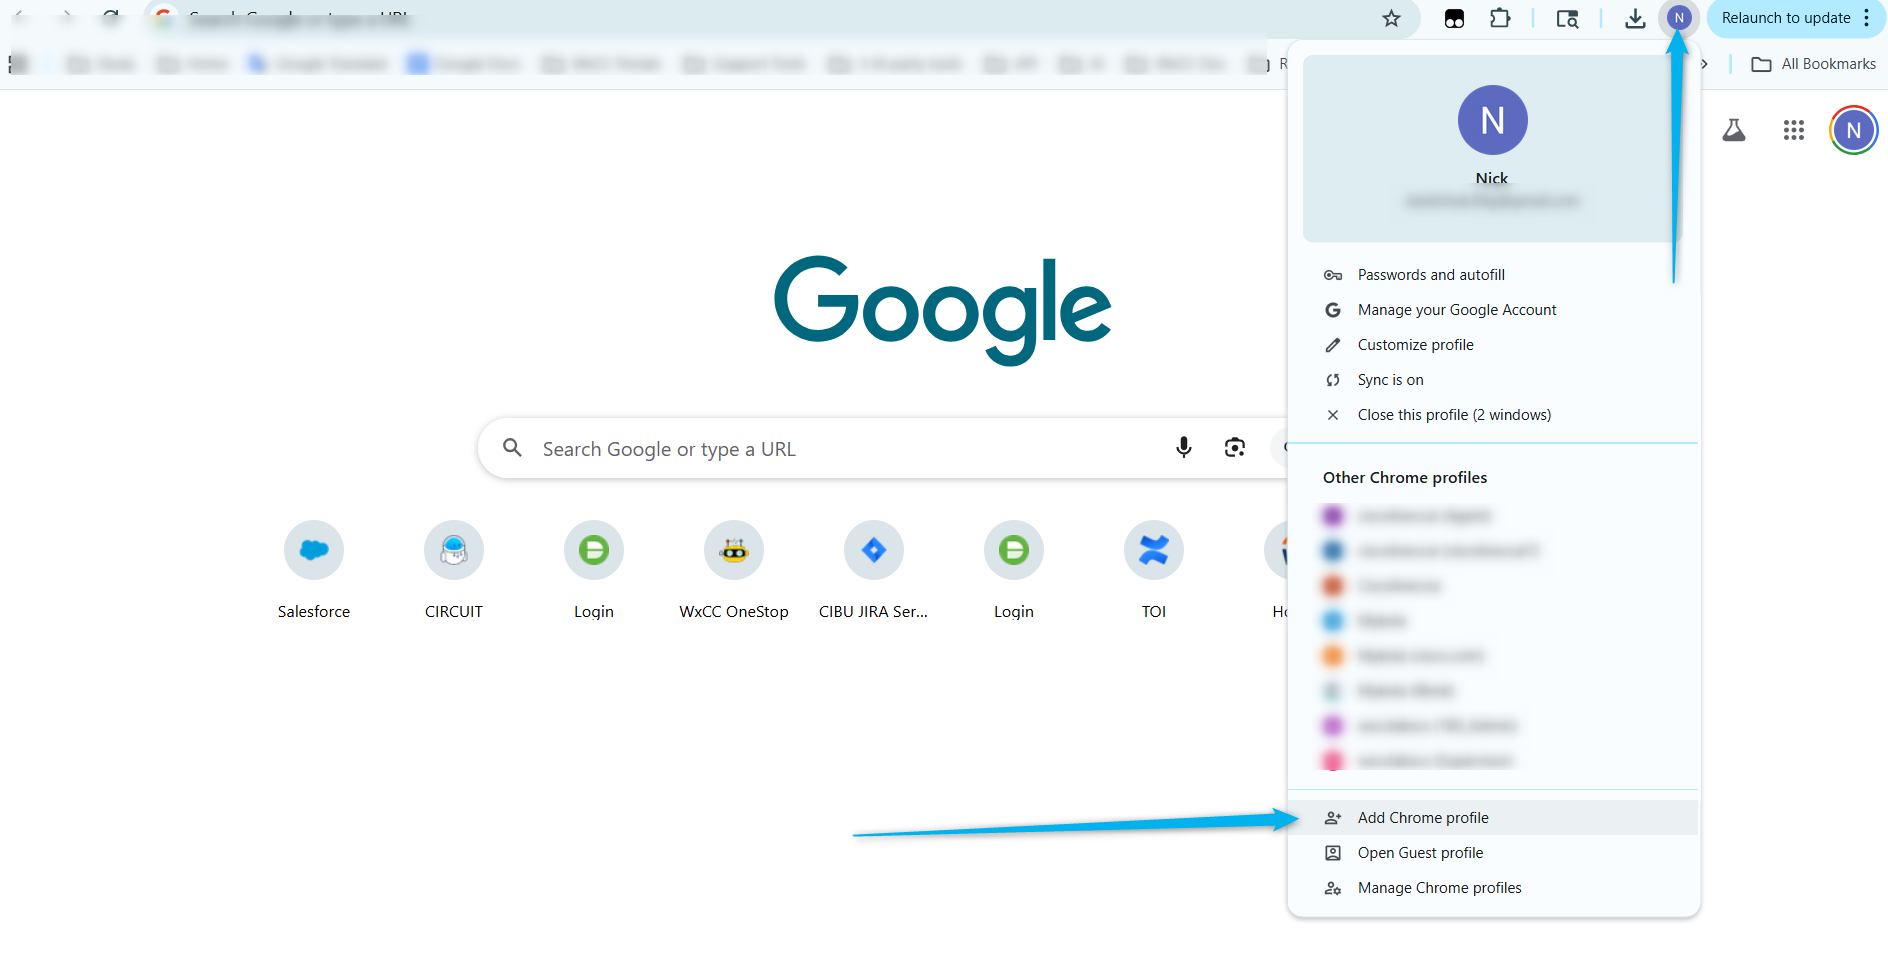Image resolution: width=1888 pixels, height=972 pixels.
Task: Open Chrome three-dot menu
Action: click(x=1866, y=19)
